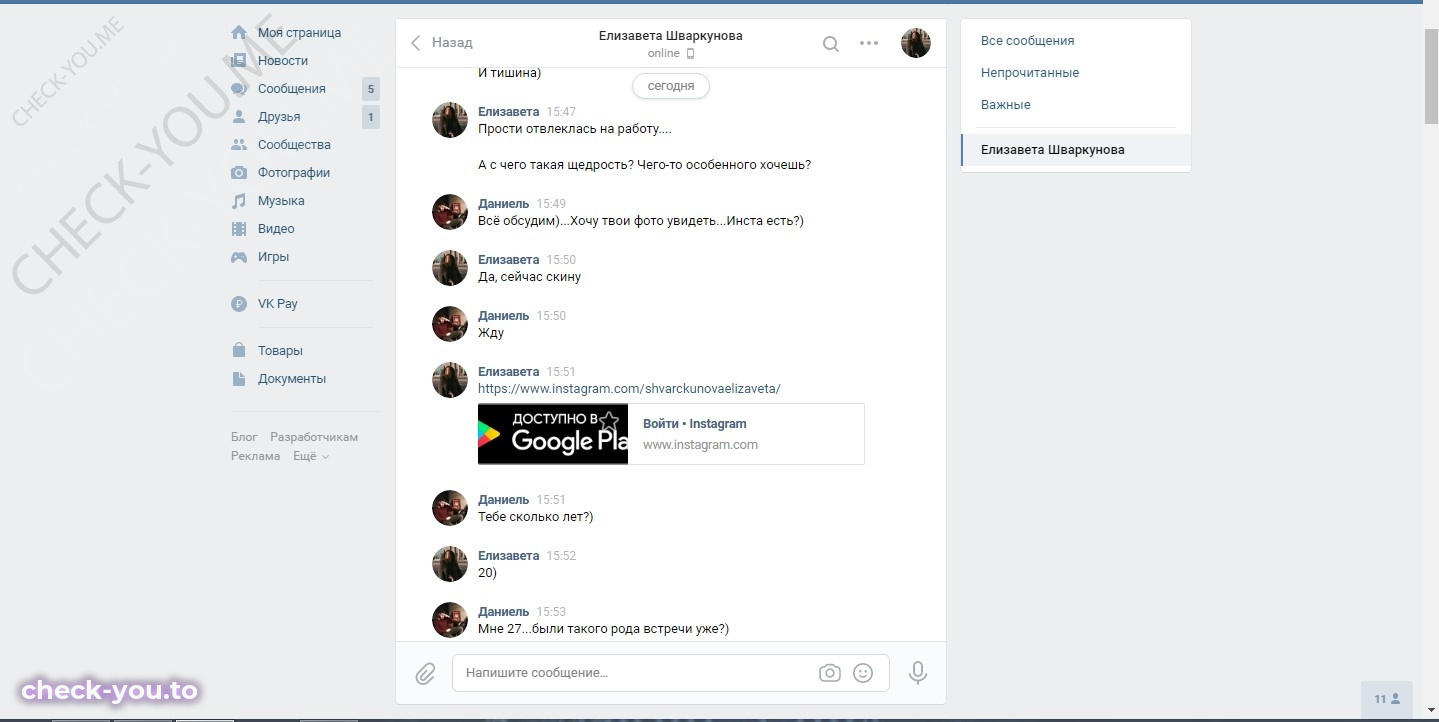Open the Войти • Instagram link preview title
Viewport: 1439px width, 722px height.
[695, 424]
